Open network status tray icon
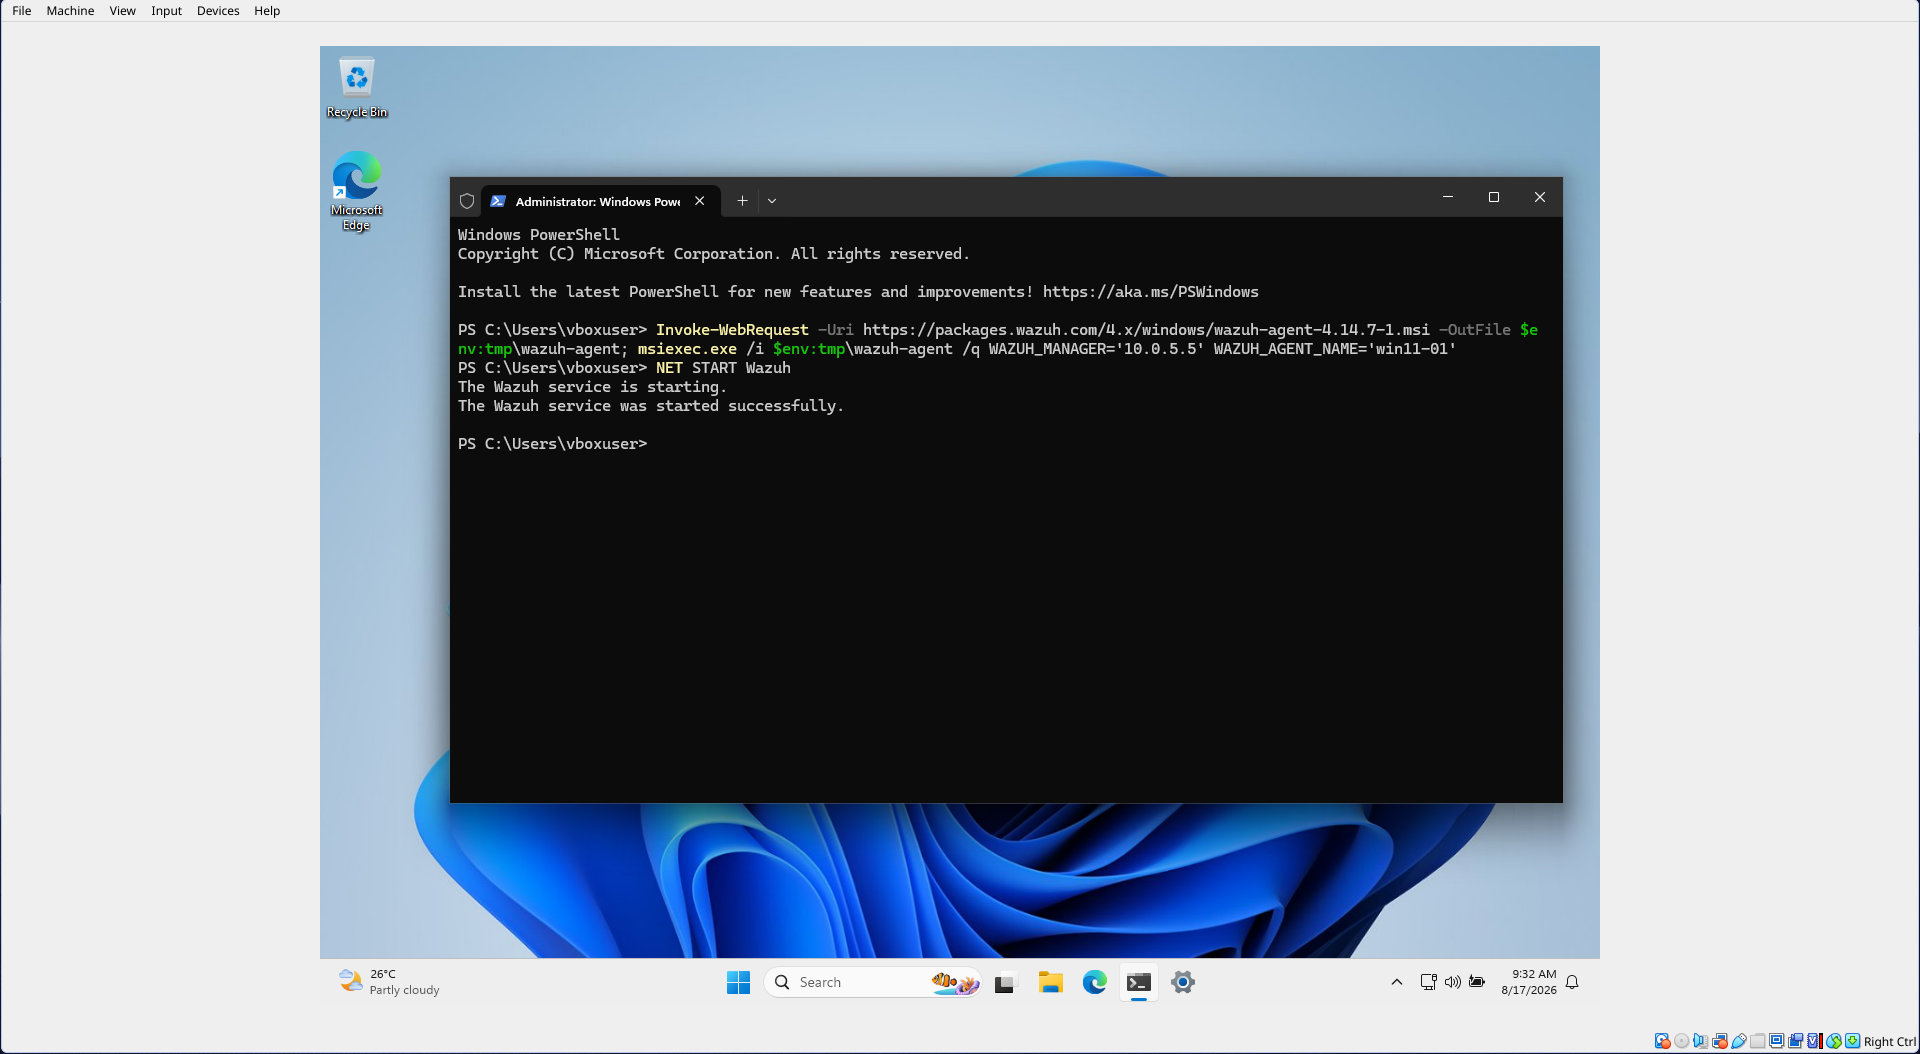Image resolution: width=1920 pixels, height=1054 pixels. pyautogui.click(x=1429, y=983)
